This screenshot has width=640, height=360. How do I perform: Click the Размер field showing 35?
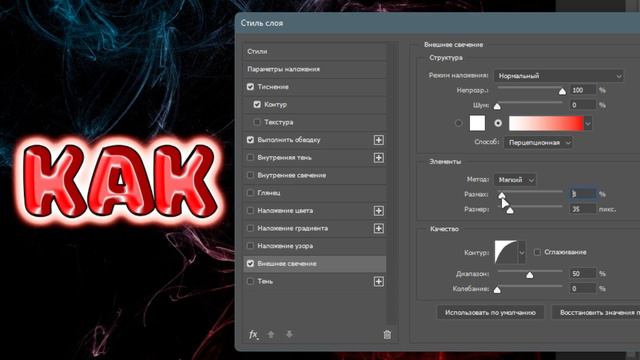[x=583, y=209]
